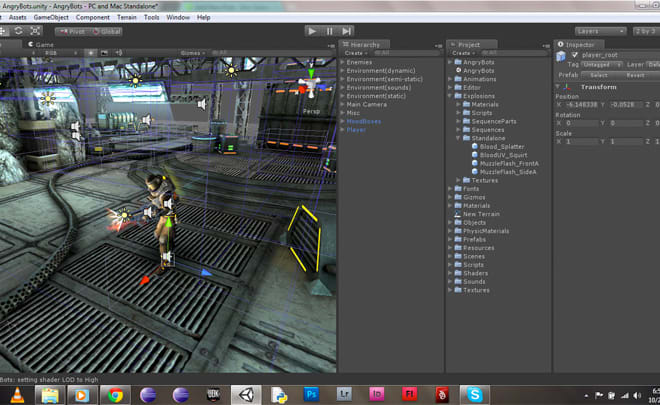The width and height of the screenshot is (660, 405).
Task: Select the New Terrain asset
Action: 481,214
